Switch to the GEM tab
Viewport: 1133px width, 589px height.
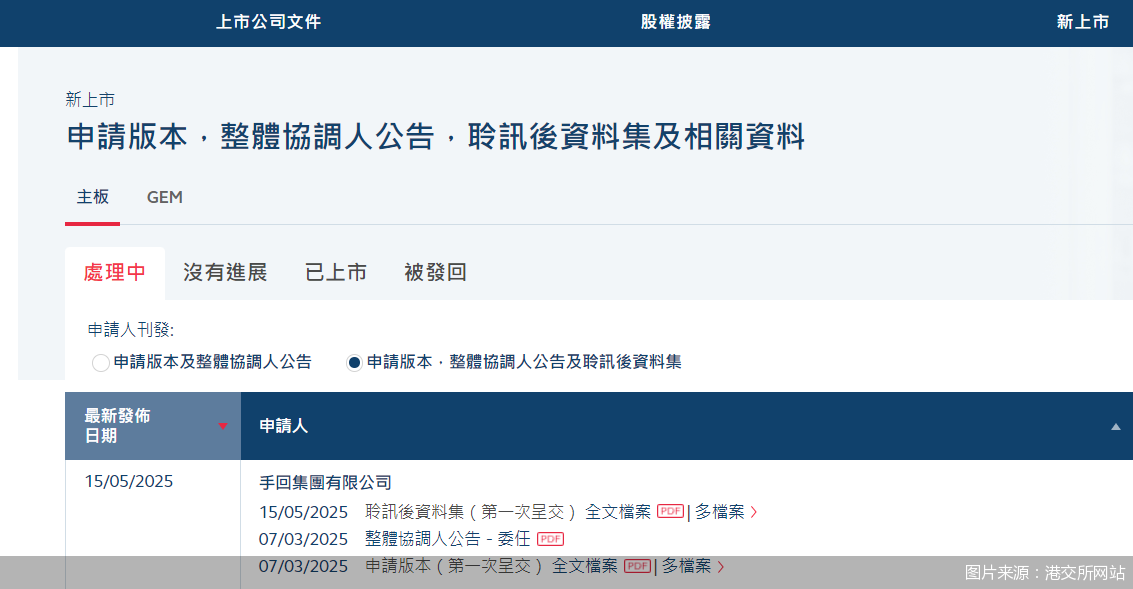pyautogui.click(x=164, y=197)
